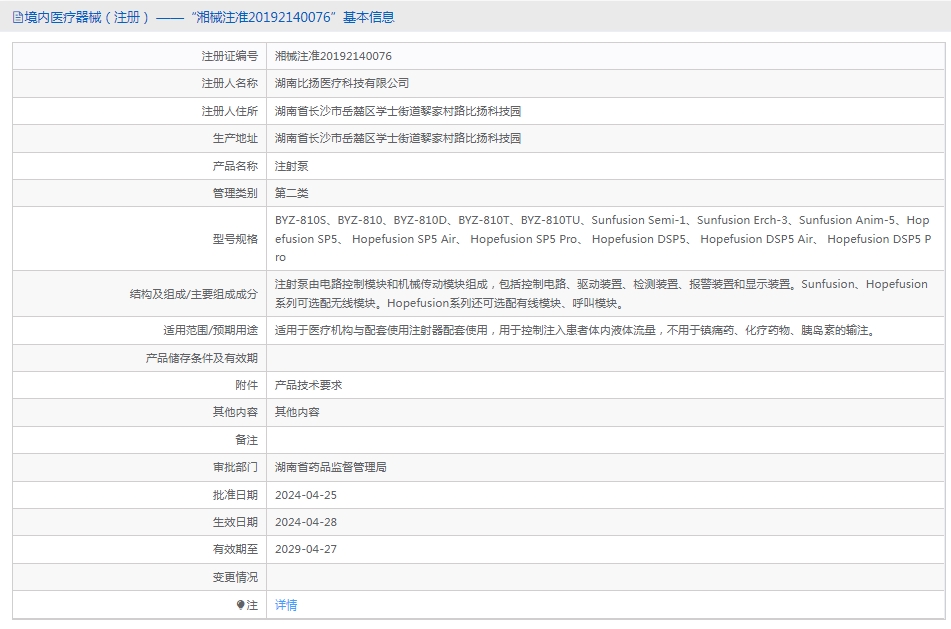Select approving authority 湖南省药品监督管理局
Viewport: 951px width, 629px height.
[331, 467]
